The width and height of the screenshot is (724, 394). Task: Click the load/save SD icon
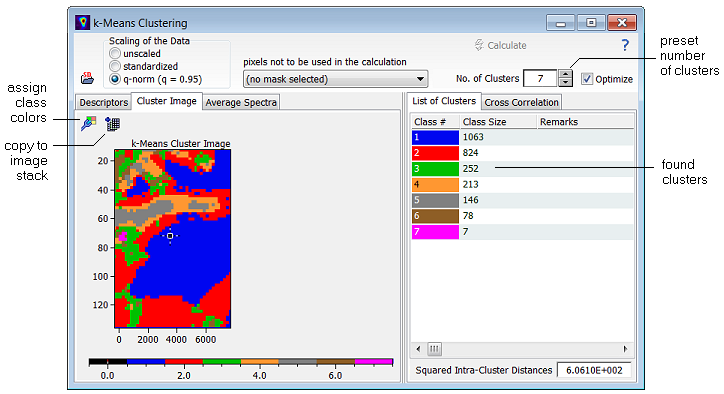87,78
